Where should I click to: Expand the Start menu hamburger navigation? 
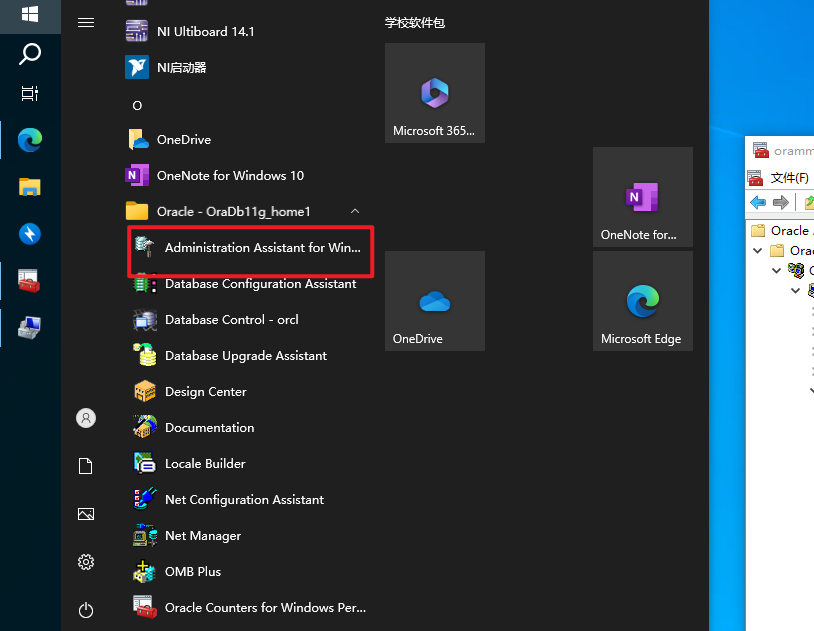(86, 22)
